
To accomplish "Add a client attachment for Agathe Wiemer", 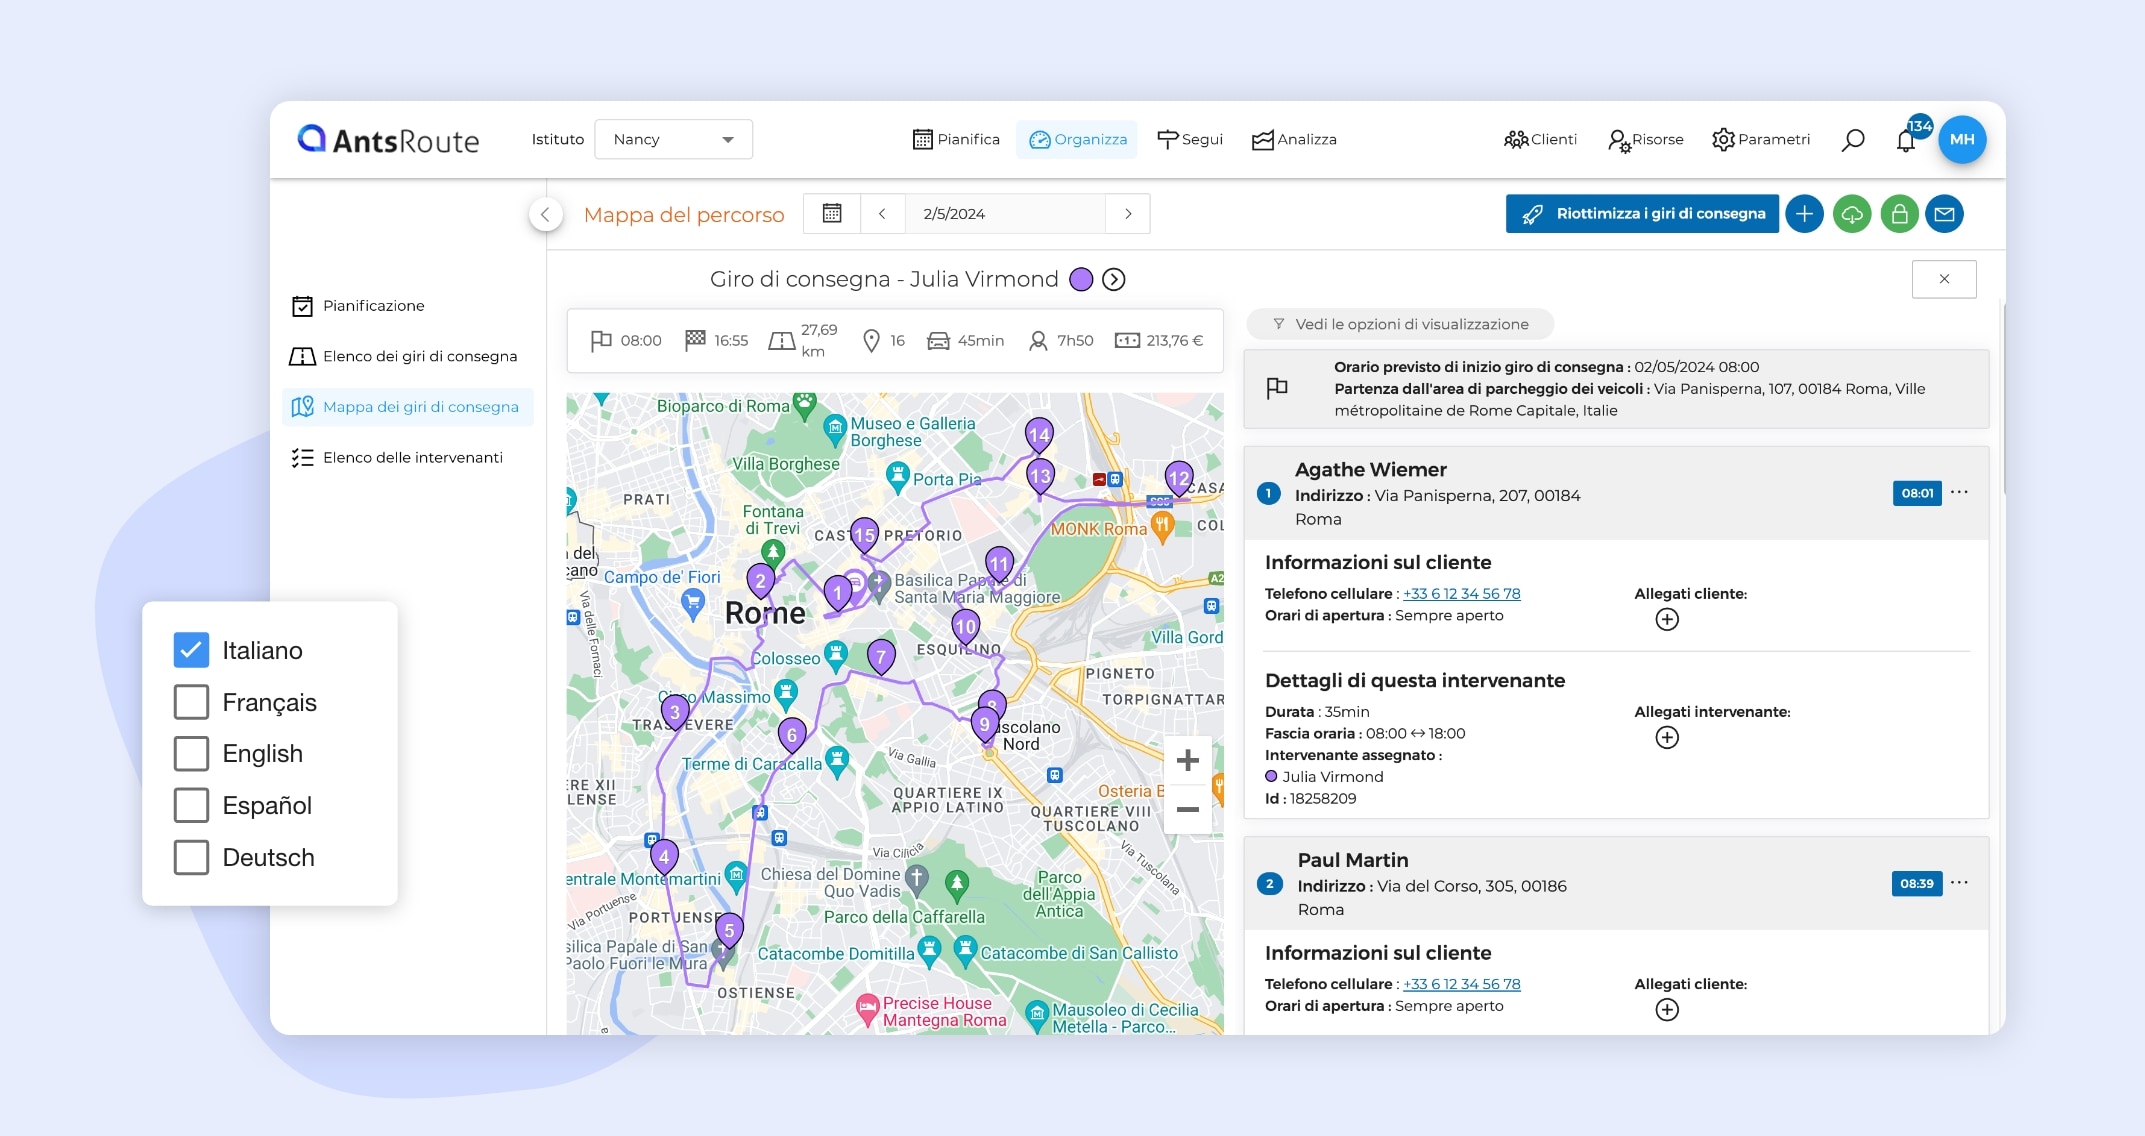I will pyautogui.click(x=1666, y=620).
